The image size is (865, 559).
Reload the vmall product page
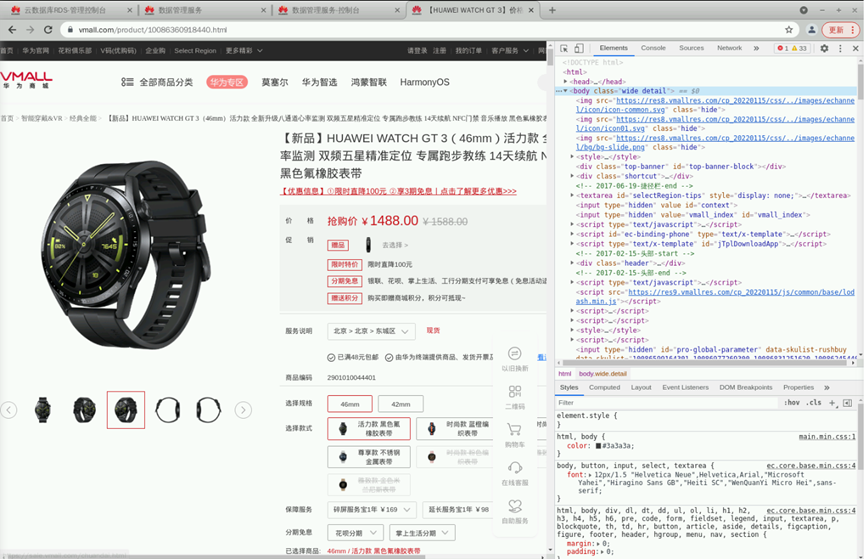[48, 30]
